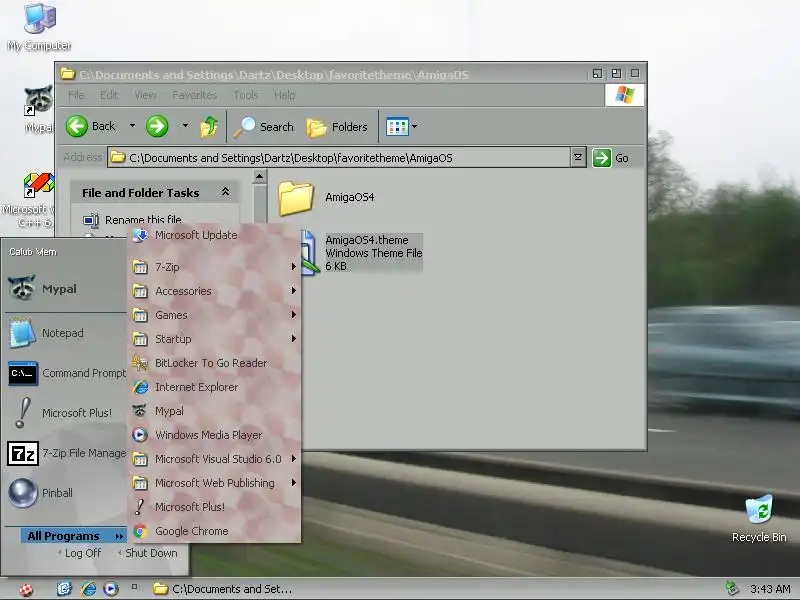Viewport: 800px width, 600px height.
Task: Switch to C:\Documents and Set... taskbar button
Action: click(x=223, y=589)
